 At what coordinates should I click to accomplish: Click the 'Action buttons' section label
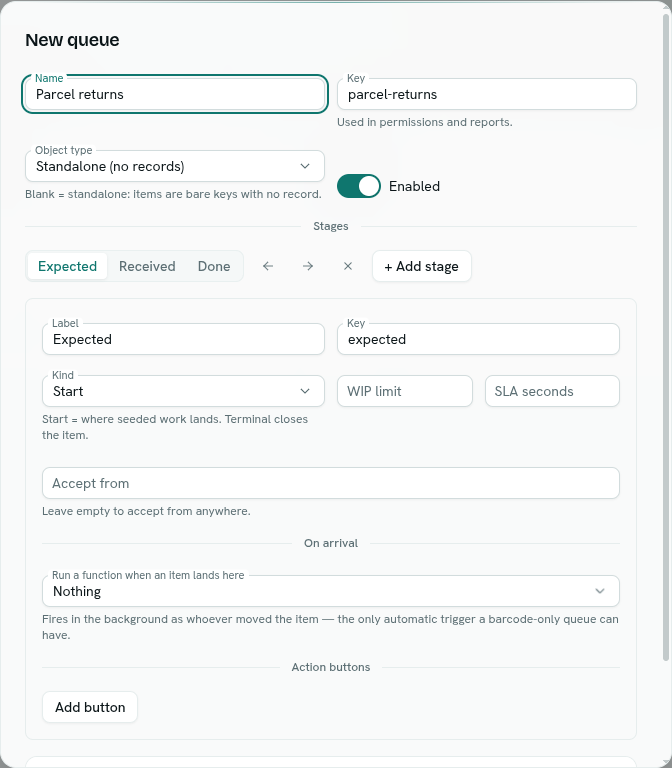(x=331, y=668)
